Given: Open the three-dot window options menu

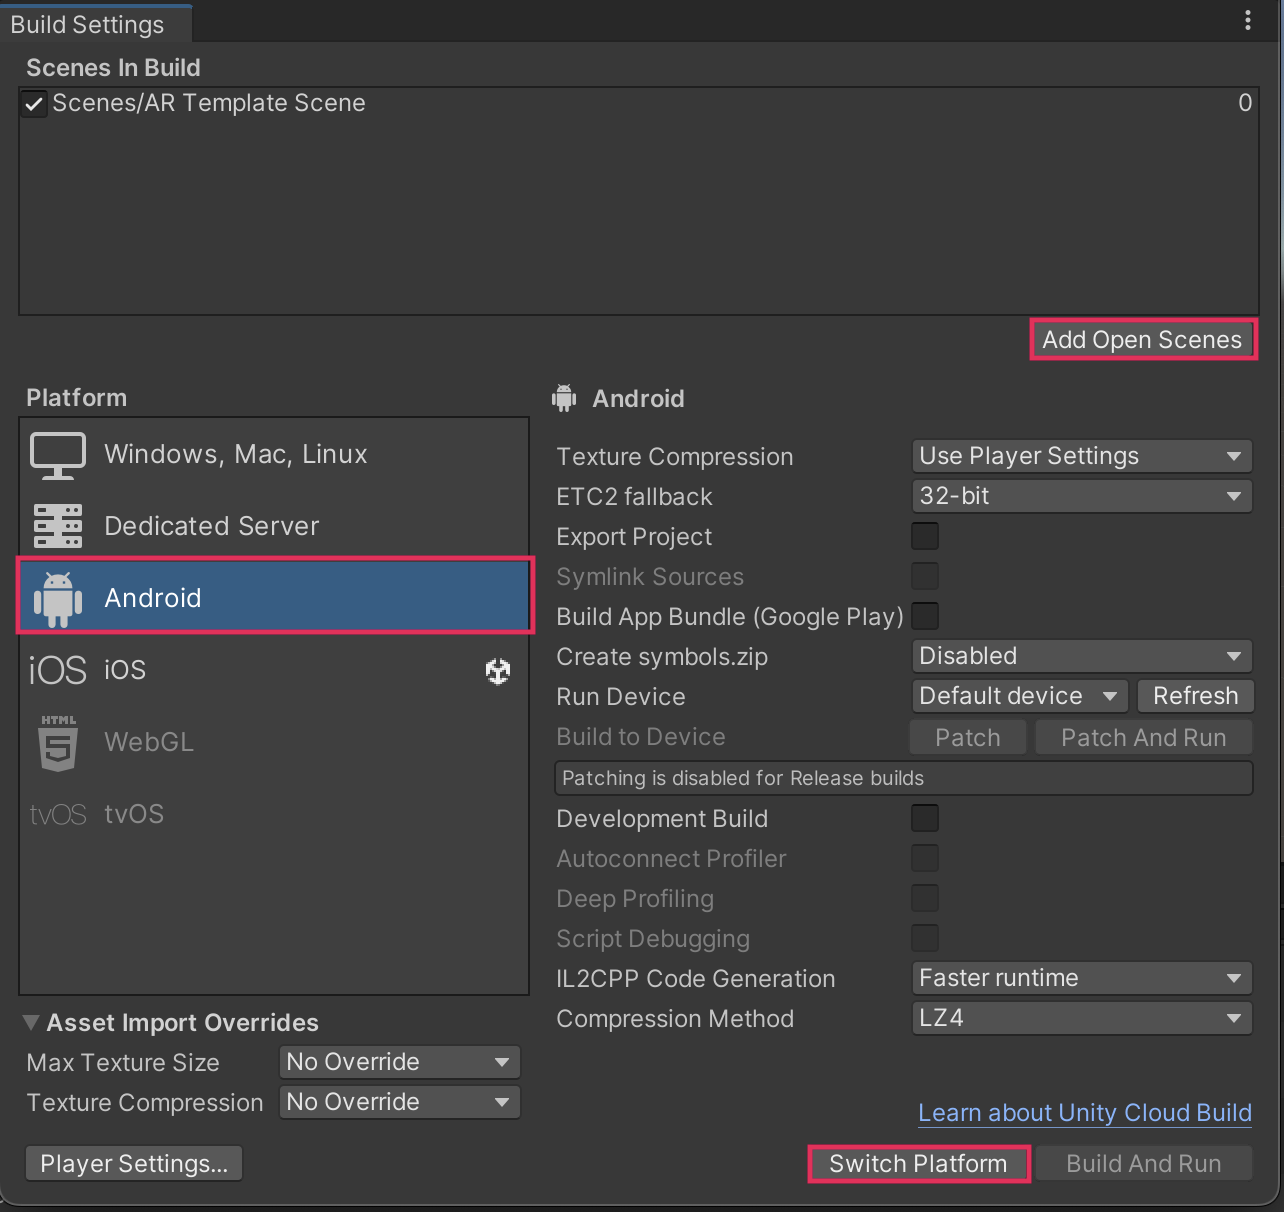Looking at the screenshot, I should click(x=1247, y=21).
